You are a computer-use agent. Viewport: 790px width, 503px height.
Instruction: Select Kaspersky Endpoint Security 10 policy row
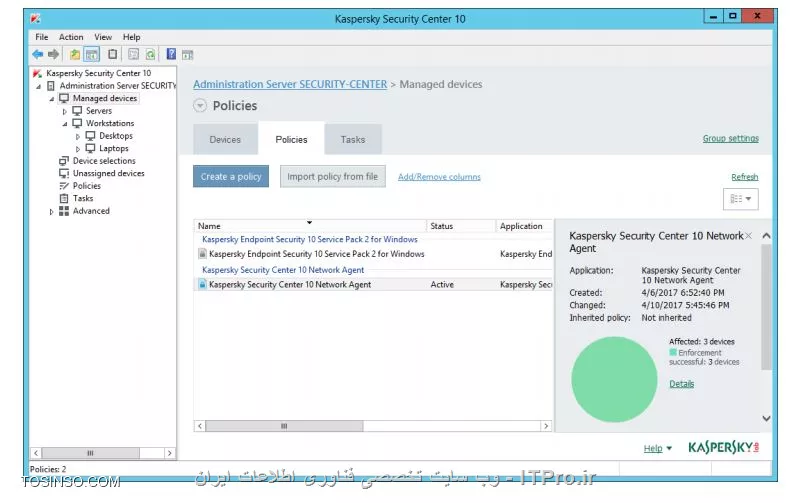[x=373, y=254]
